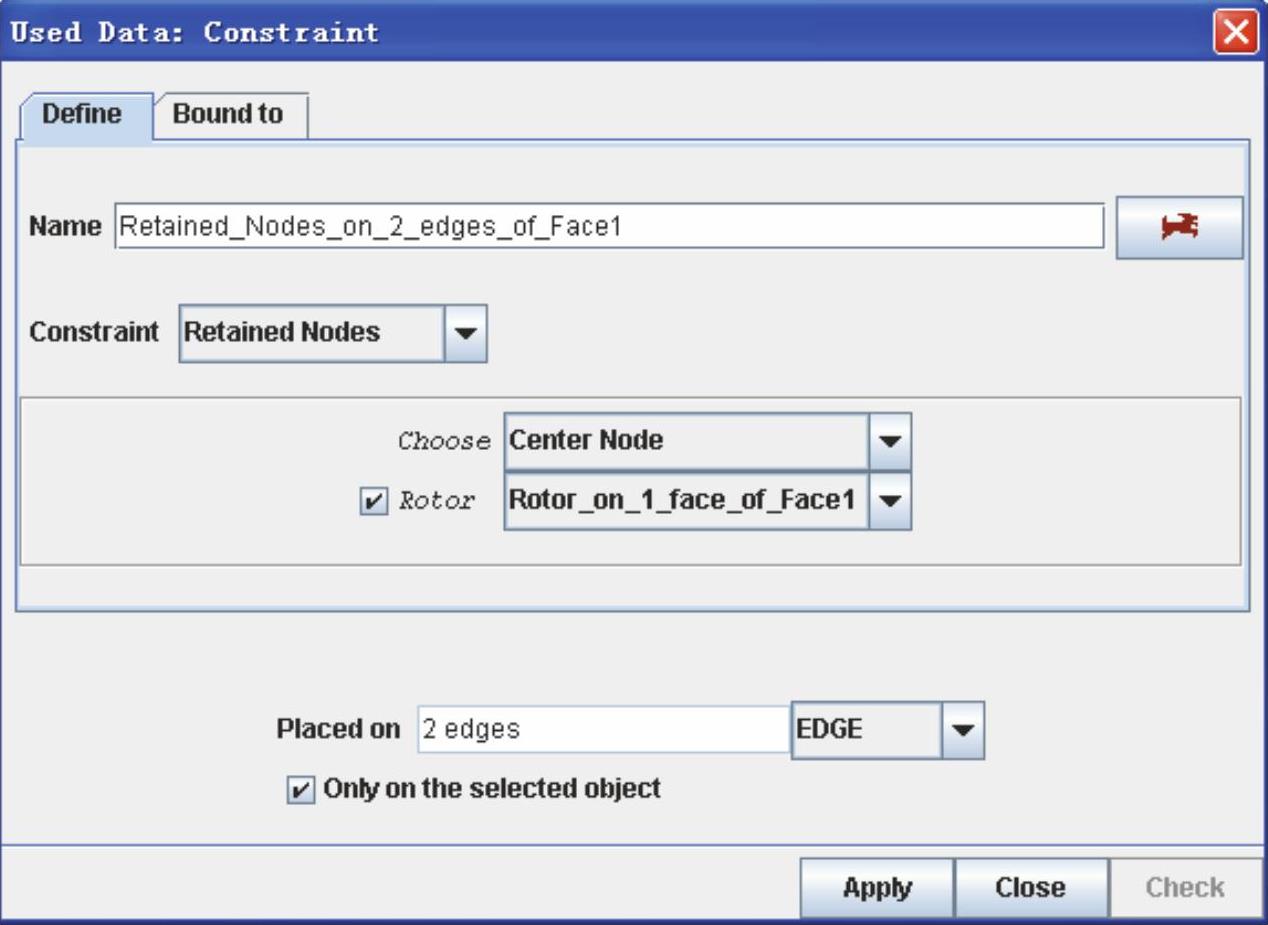Close the Used Data: Constraint dialog
The height and width of the screenshot is (925, 1268).
[x=1238, y=31]
